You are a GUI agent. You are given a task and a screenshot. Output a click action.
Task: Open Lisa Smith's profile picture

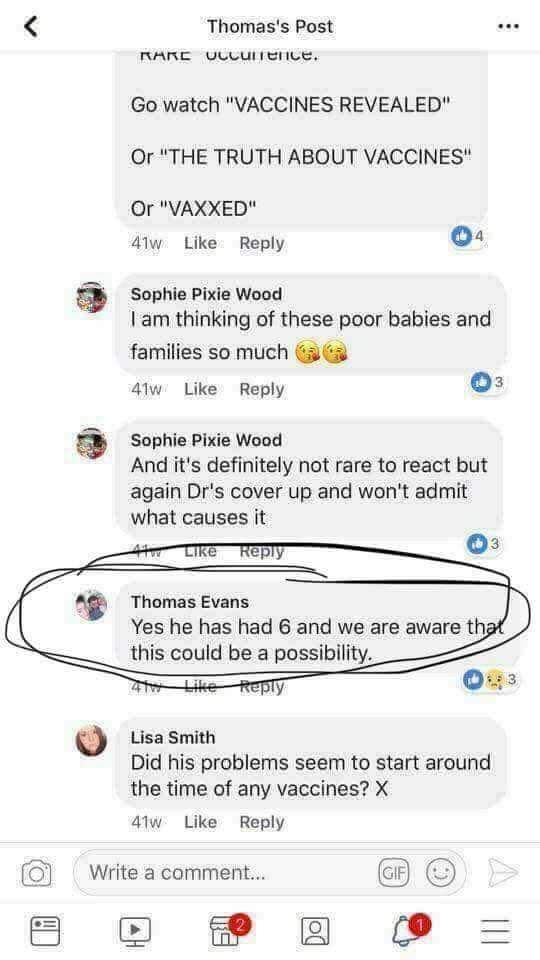click(x=91, y=741)
